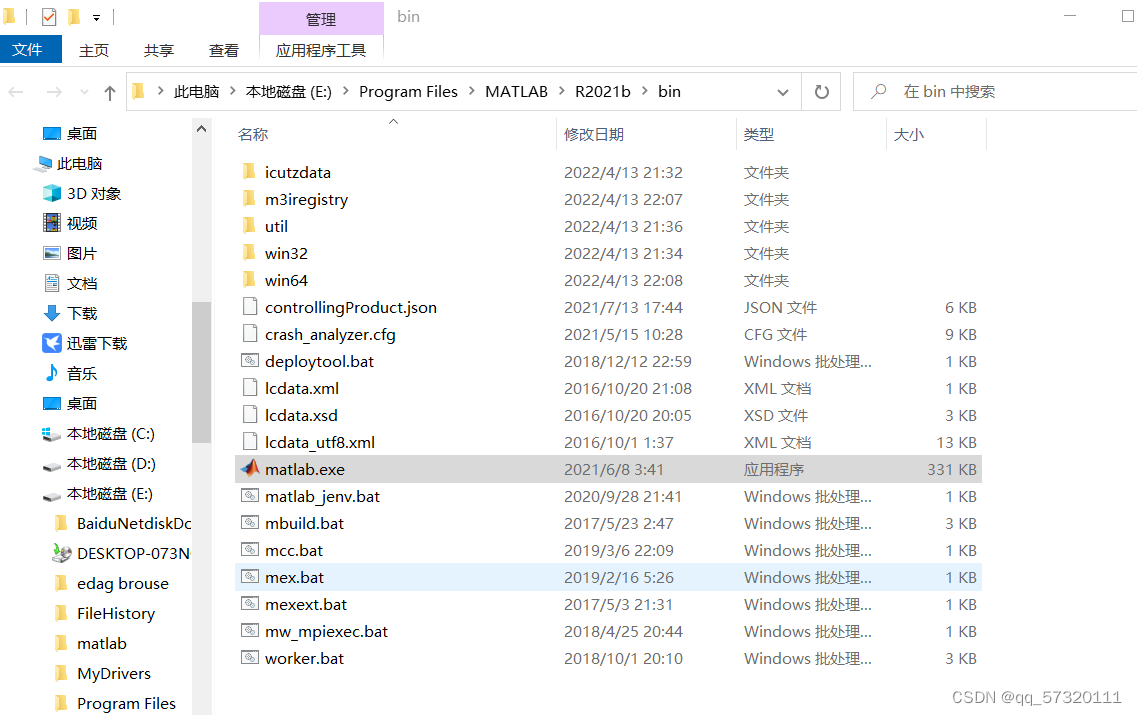Click inside the 在 bin 中搜索 search box
Screen dimensions: 1137x715
[x=995, y=91]
